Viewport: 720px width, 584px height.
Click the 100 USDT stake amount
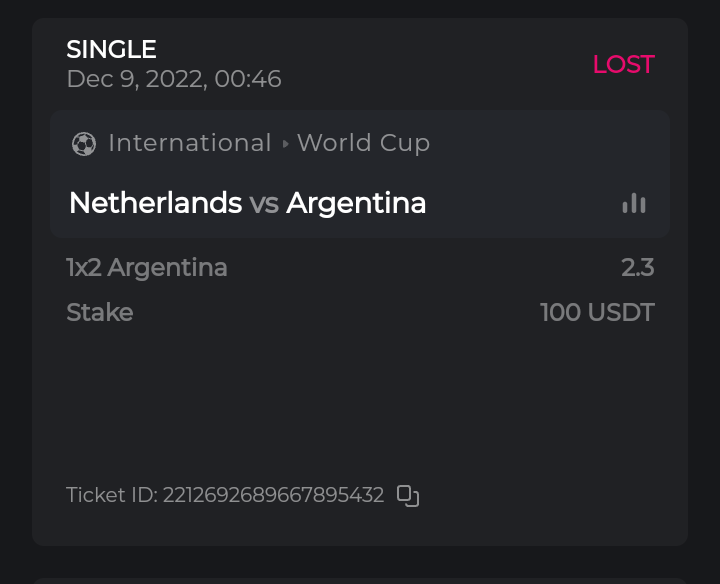tap(597, 312)
